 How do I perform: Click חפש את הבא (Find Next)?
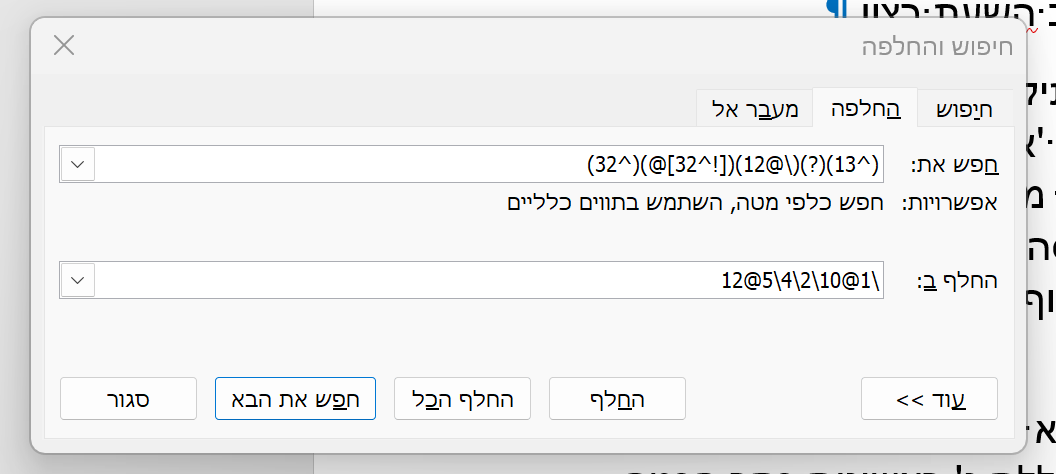[x=295, y=399]
